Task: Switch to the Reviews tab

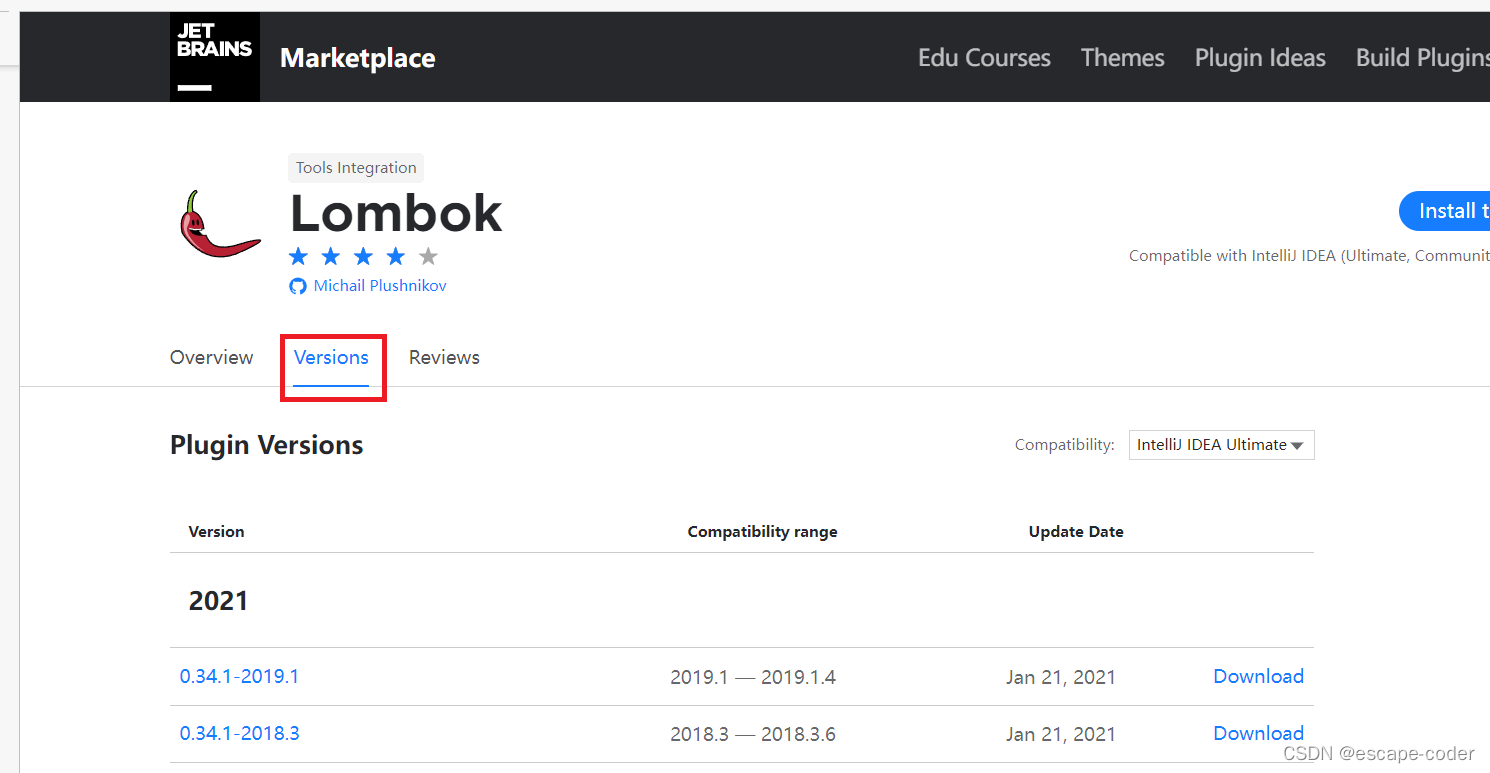Action: tap(444, 357)
